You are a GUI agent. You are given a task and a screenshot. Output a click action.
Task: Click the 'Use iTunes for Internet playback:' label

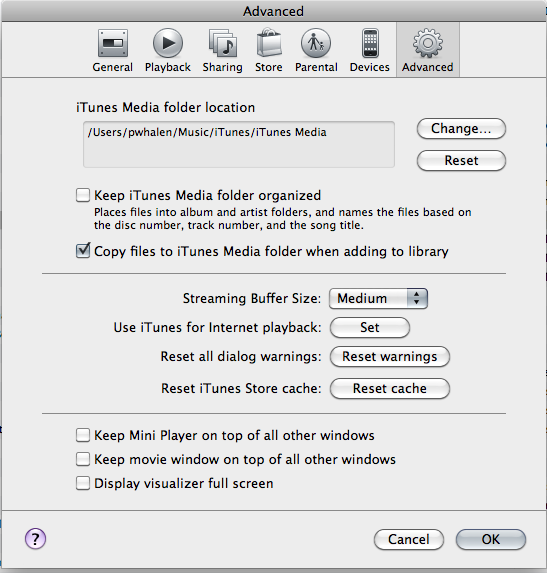tap(217, 327)
